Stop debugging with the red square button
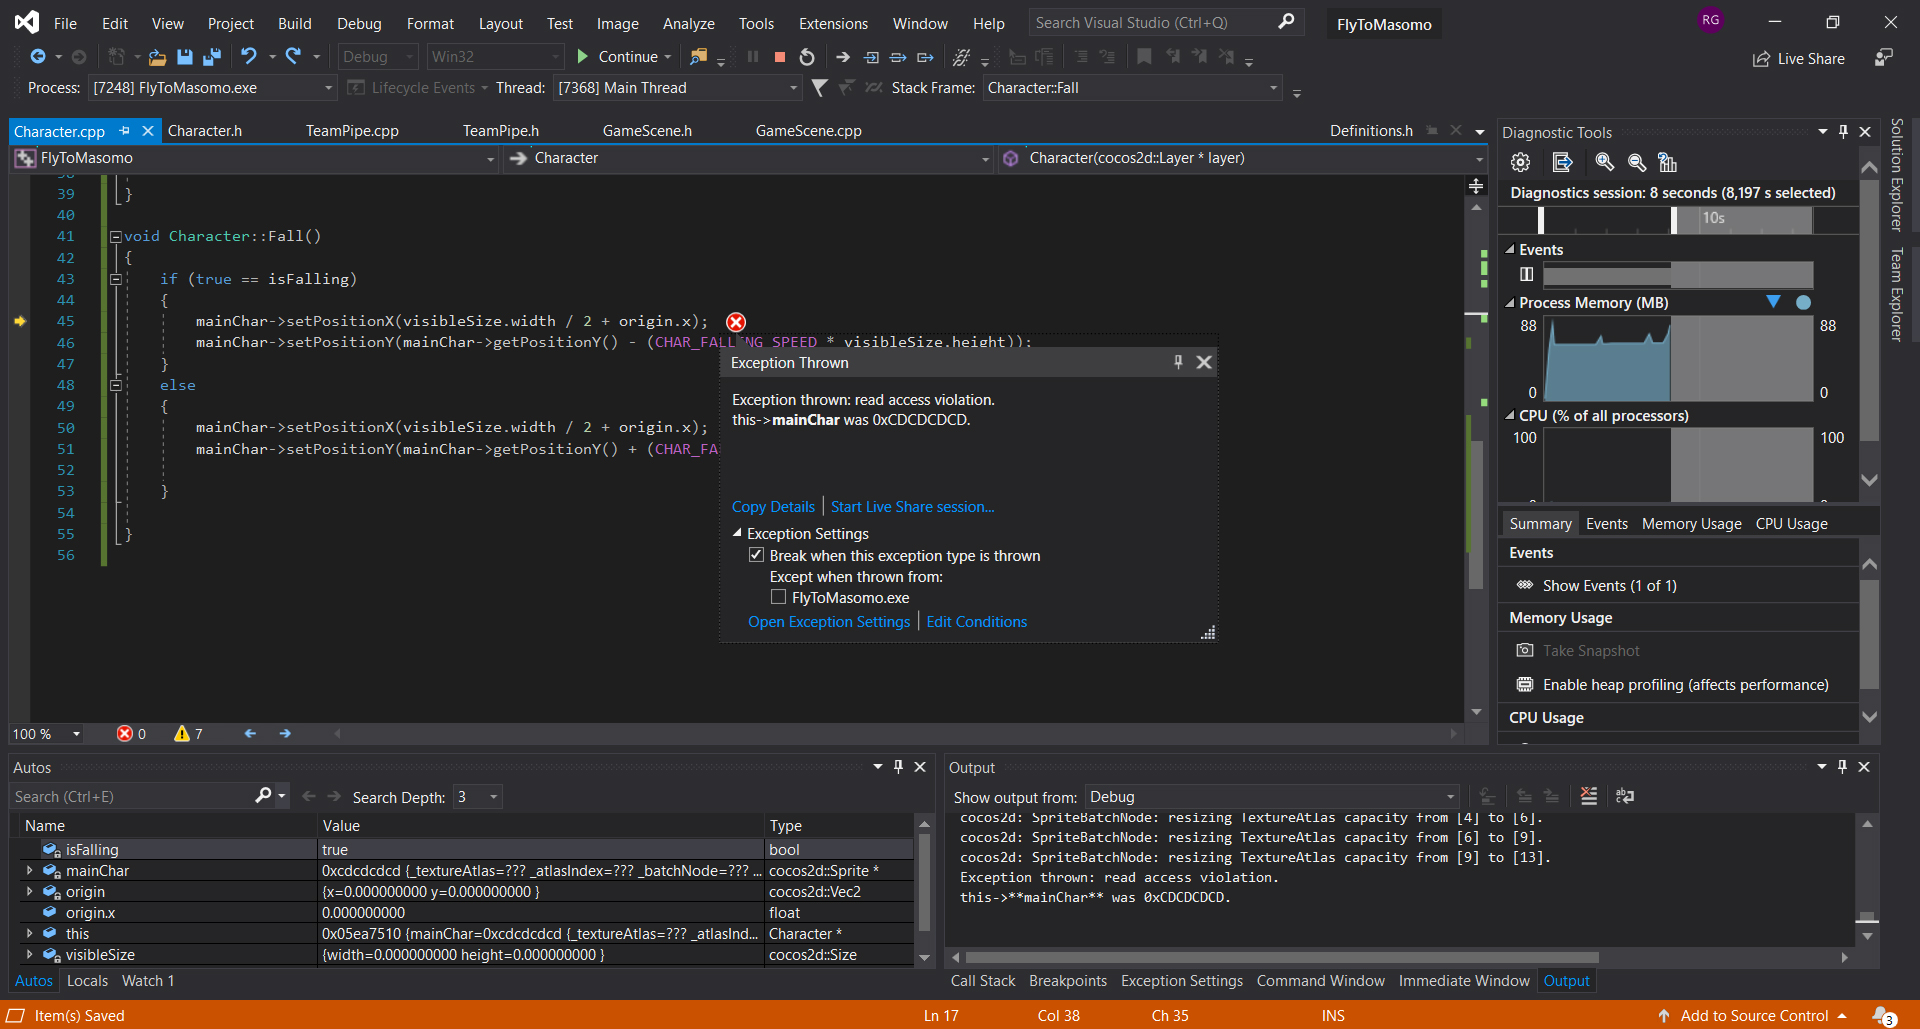The image size is (1920, 1029). (780, 57)
